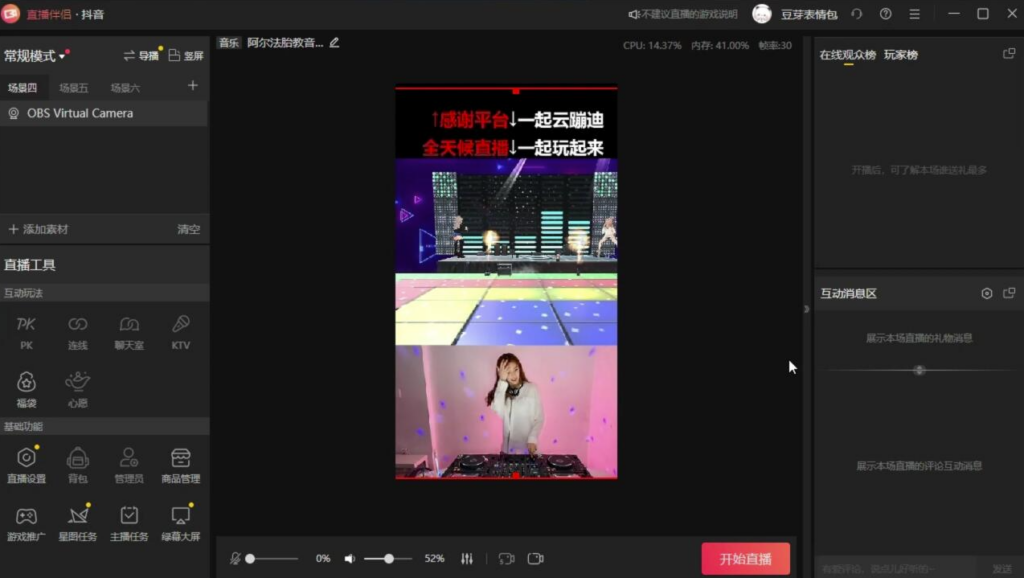Open the 福袋 lucky bag tool

26,389
